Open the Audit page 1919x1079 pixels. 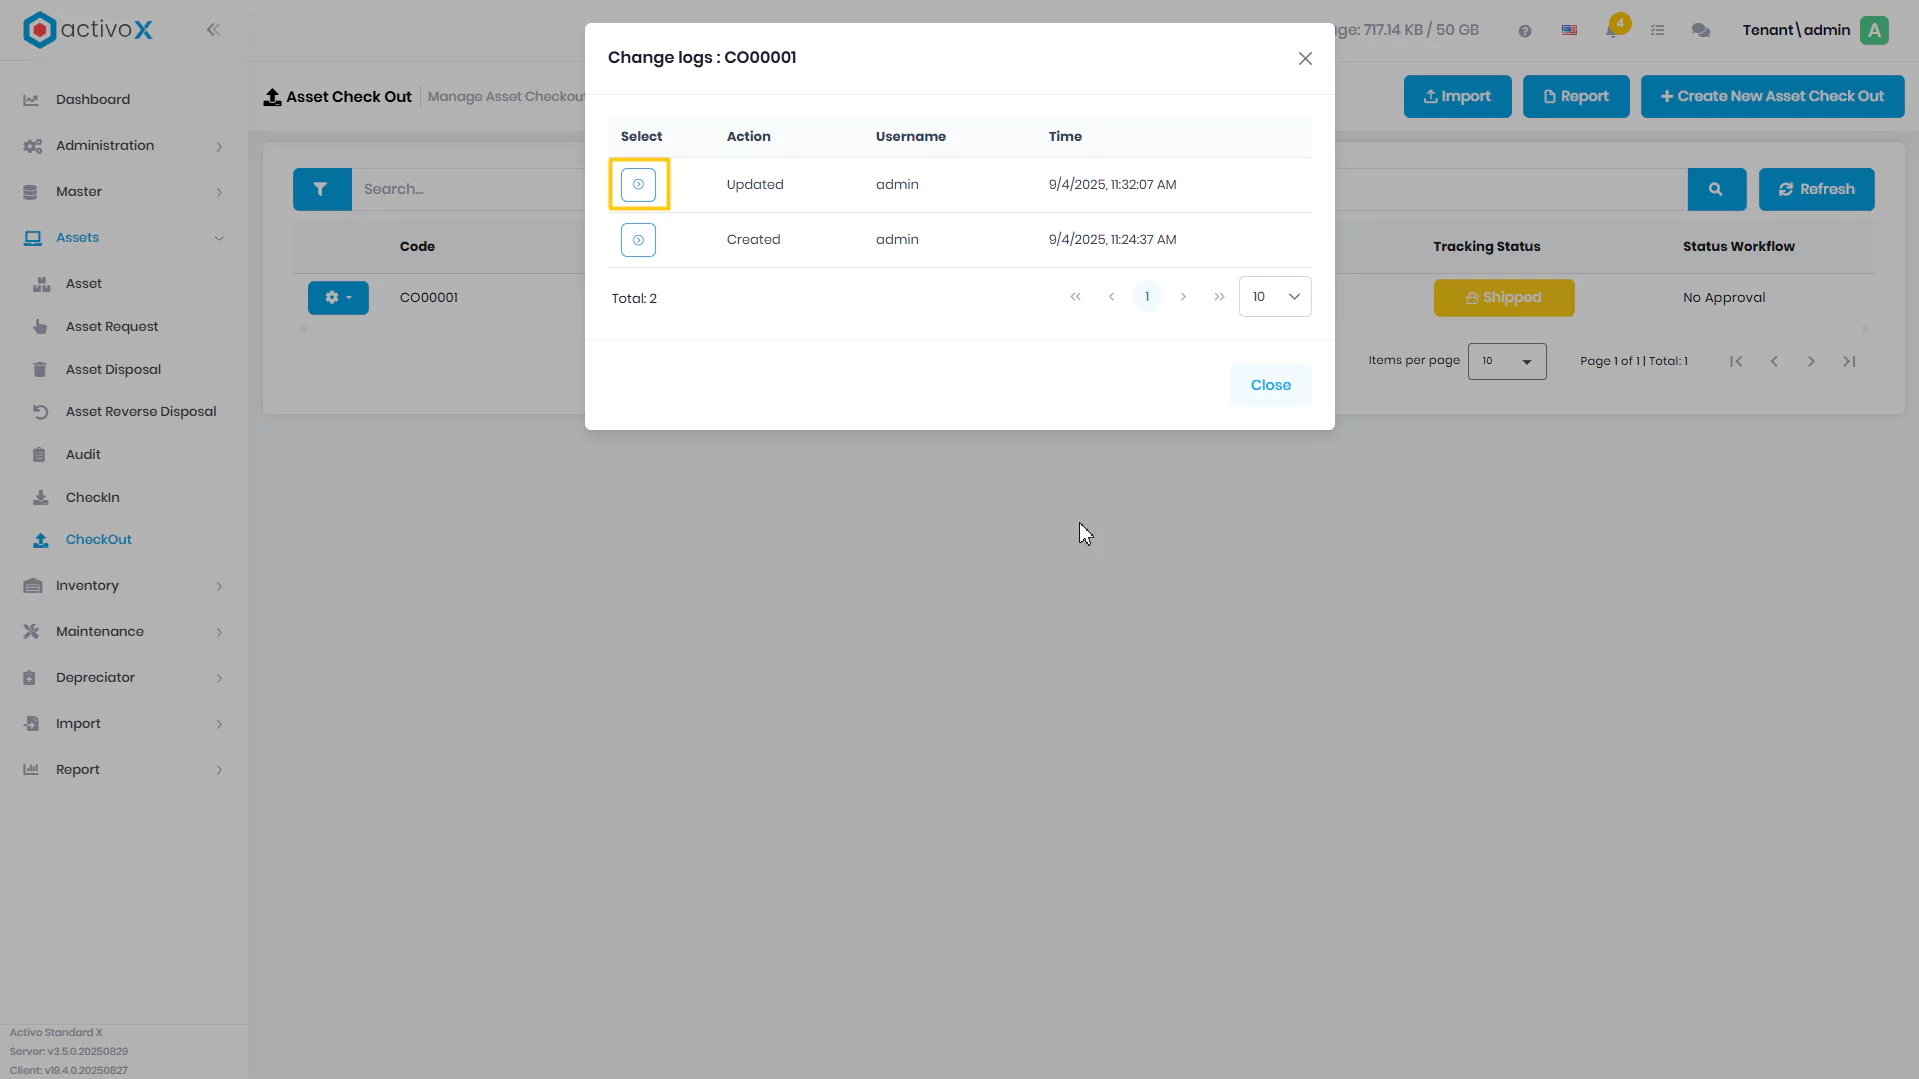83,455
